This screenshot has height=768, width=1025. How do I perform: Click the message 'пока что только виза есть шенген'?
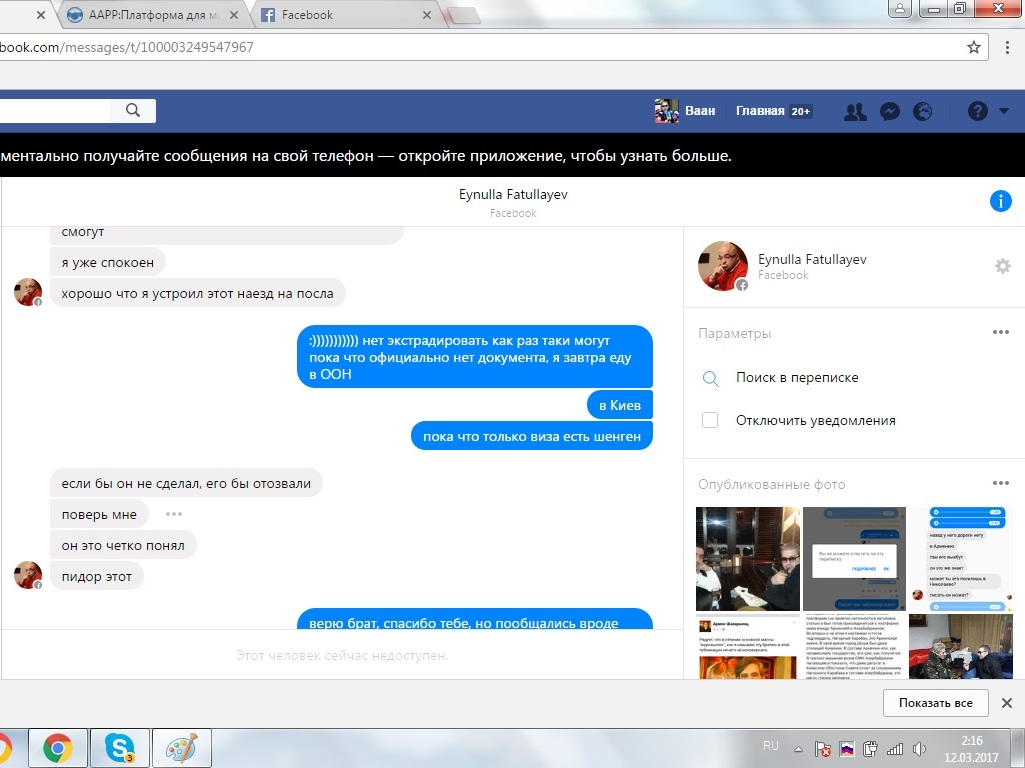pos(531,436)
